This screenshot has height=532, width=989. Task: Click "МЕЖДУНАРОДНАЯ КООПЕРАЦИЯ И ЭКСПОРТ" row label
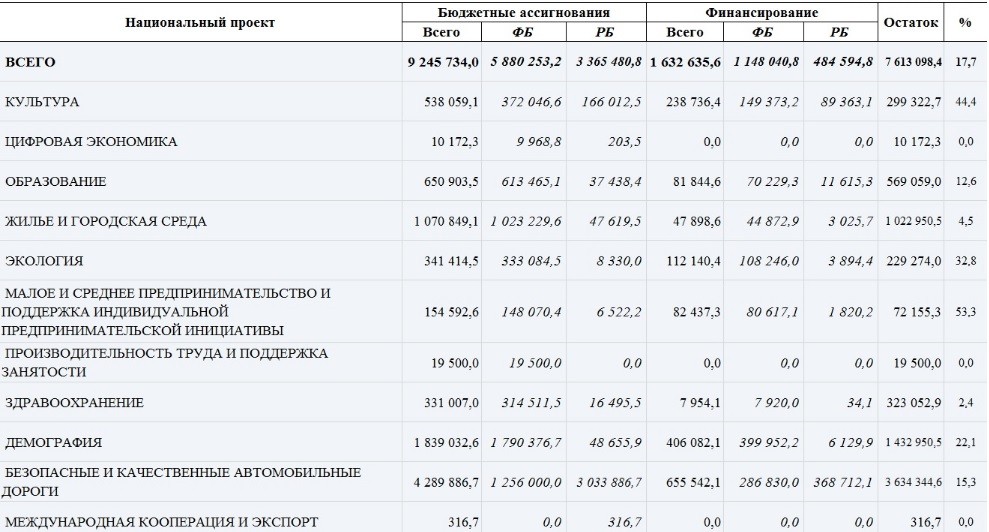click(x=162, y=521)
